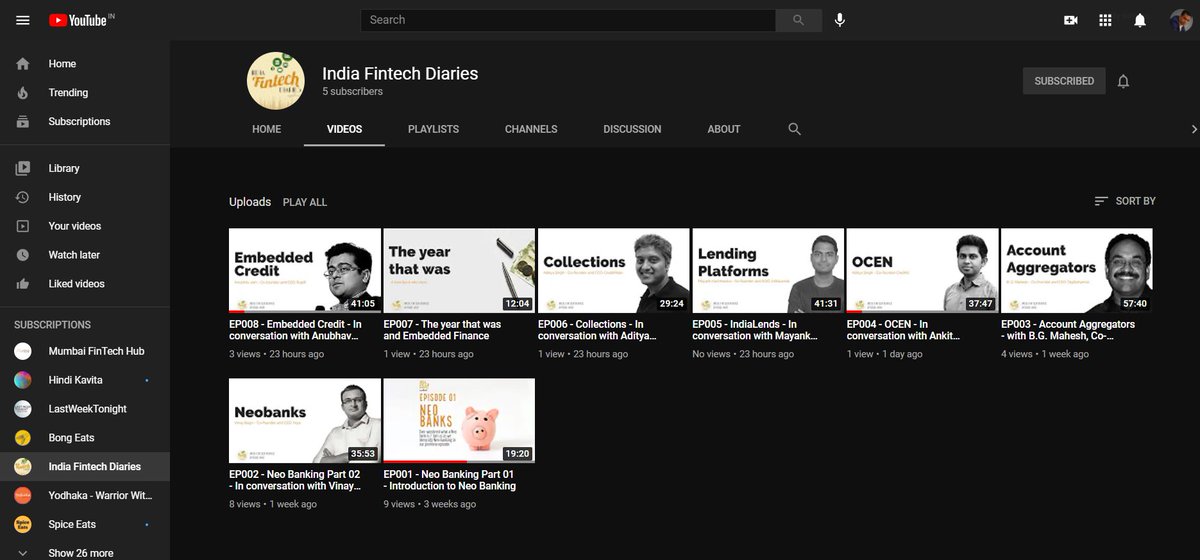This screenshot has width=1200, height=560.
Task: Switch to the channel HOME tab
Action: click(266, 129)
